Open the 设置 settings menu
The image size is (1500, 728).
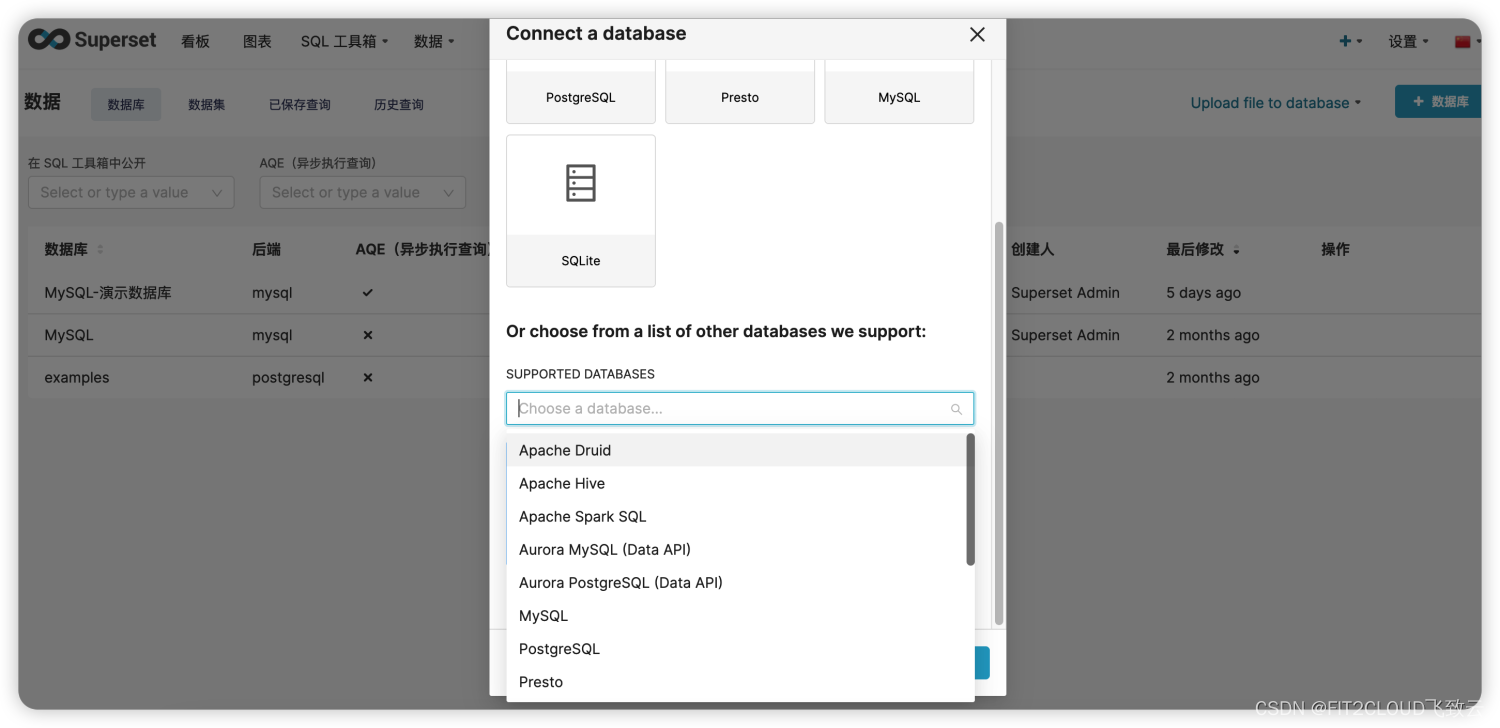(x=1408, y=41)
